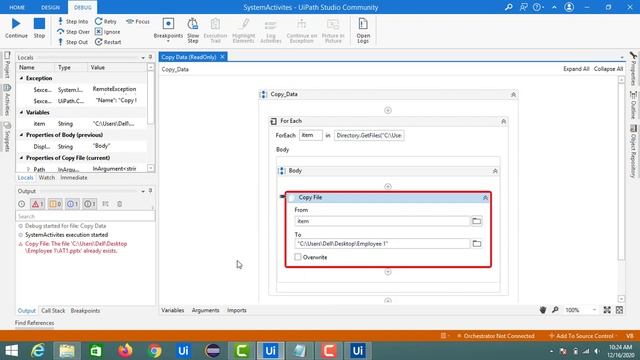
Task: Open the Breakpoints tool
Action: [x=168, y=29]
